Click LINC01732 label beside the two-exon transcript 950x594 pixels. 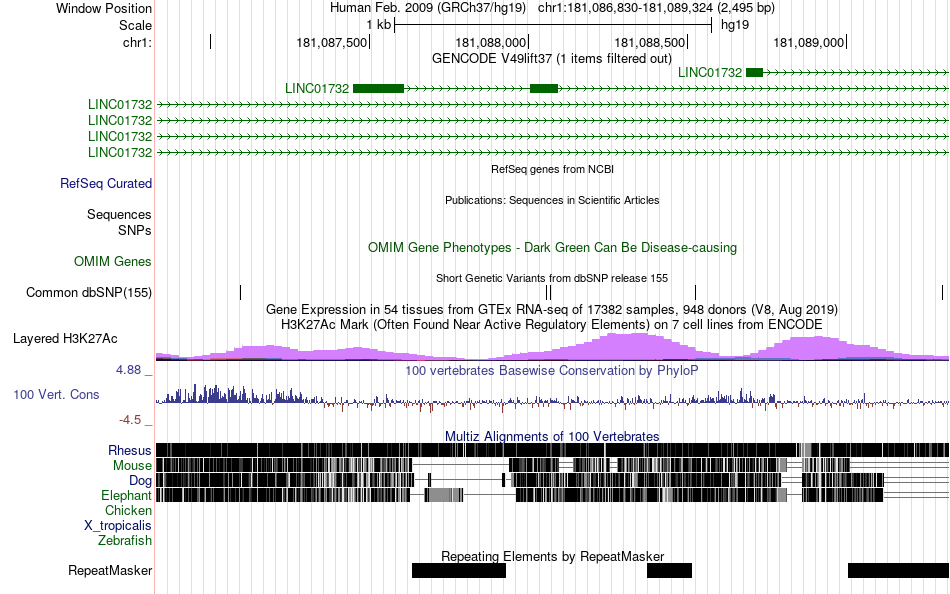point(317,88)
